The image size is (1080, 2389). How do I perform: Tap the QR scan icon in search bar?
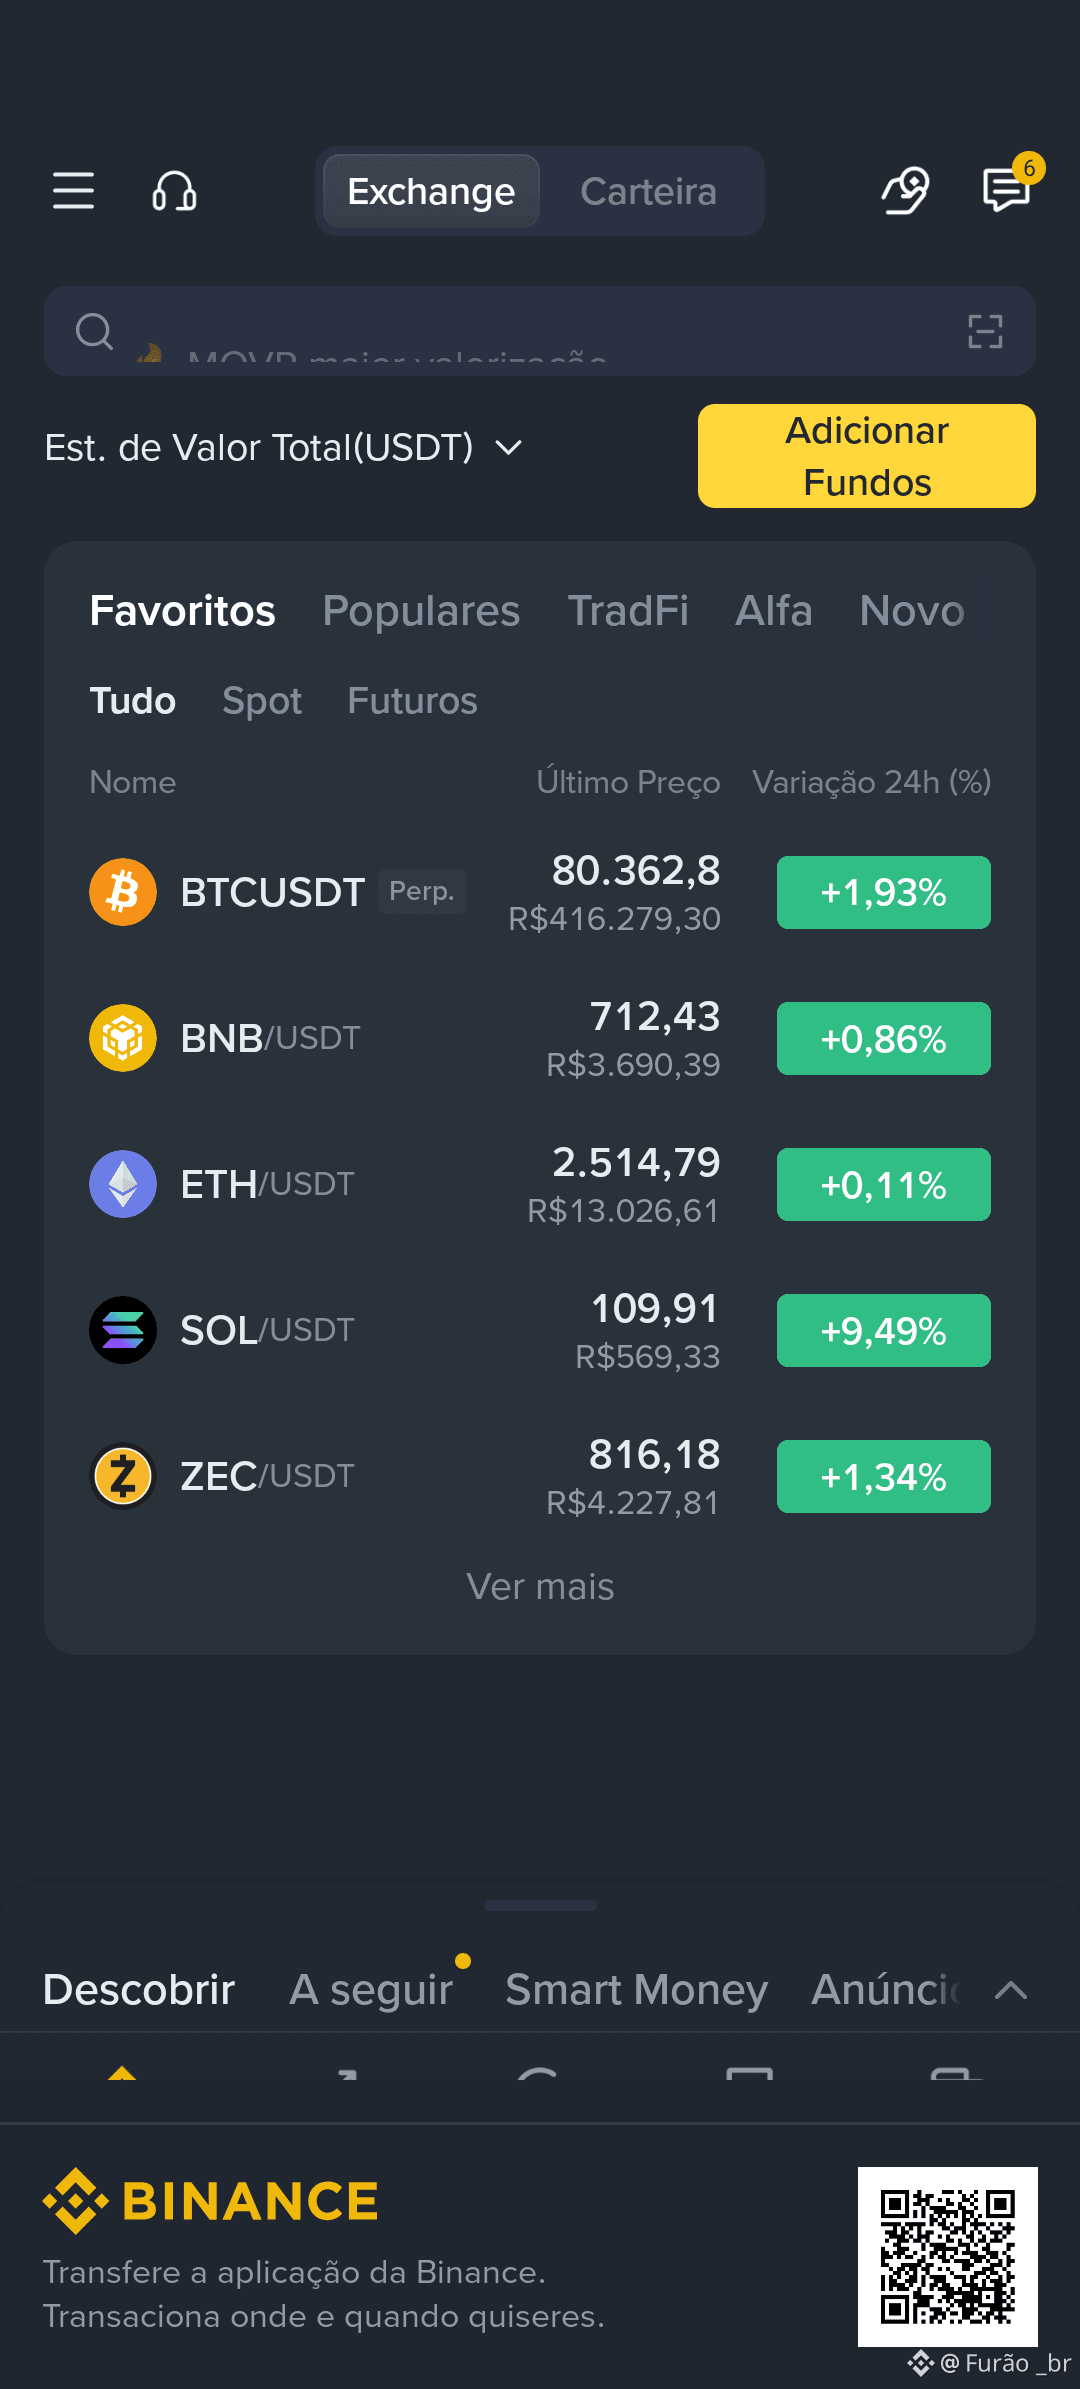tap(985, 331)
